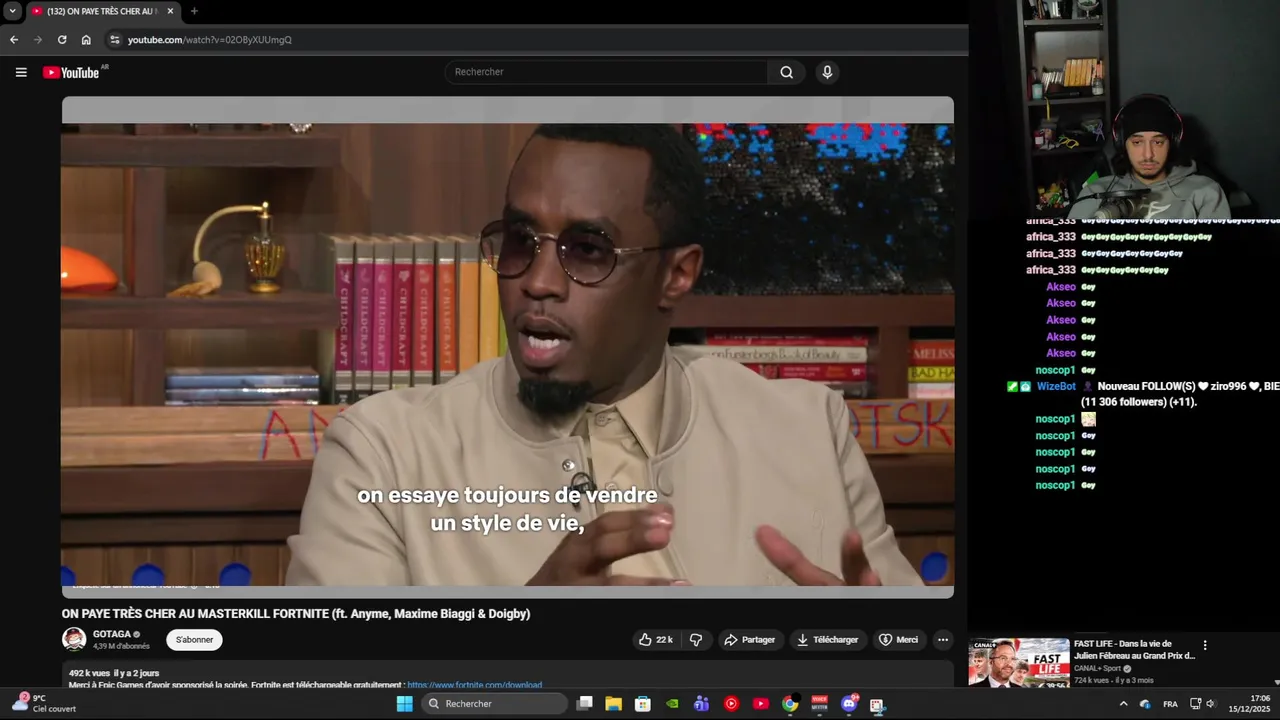1280x720 pixels.
Task: Open Microsoft Teams from the taskbar
Action: click(x=701, y=704)
